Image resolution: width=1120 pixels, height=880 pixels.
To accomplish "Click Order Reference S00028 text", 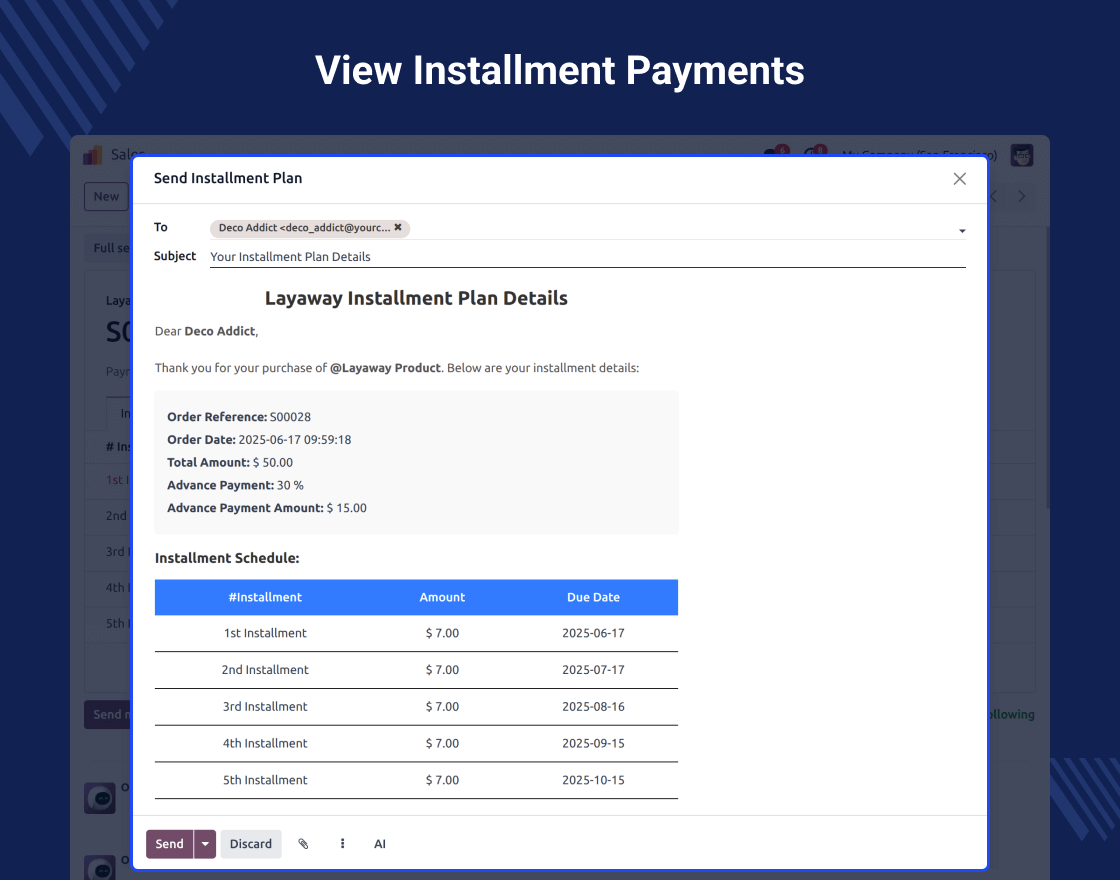I will tap(239, 416).
